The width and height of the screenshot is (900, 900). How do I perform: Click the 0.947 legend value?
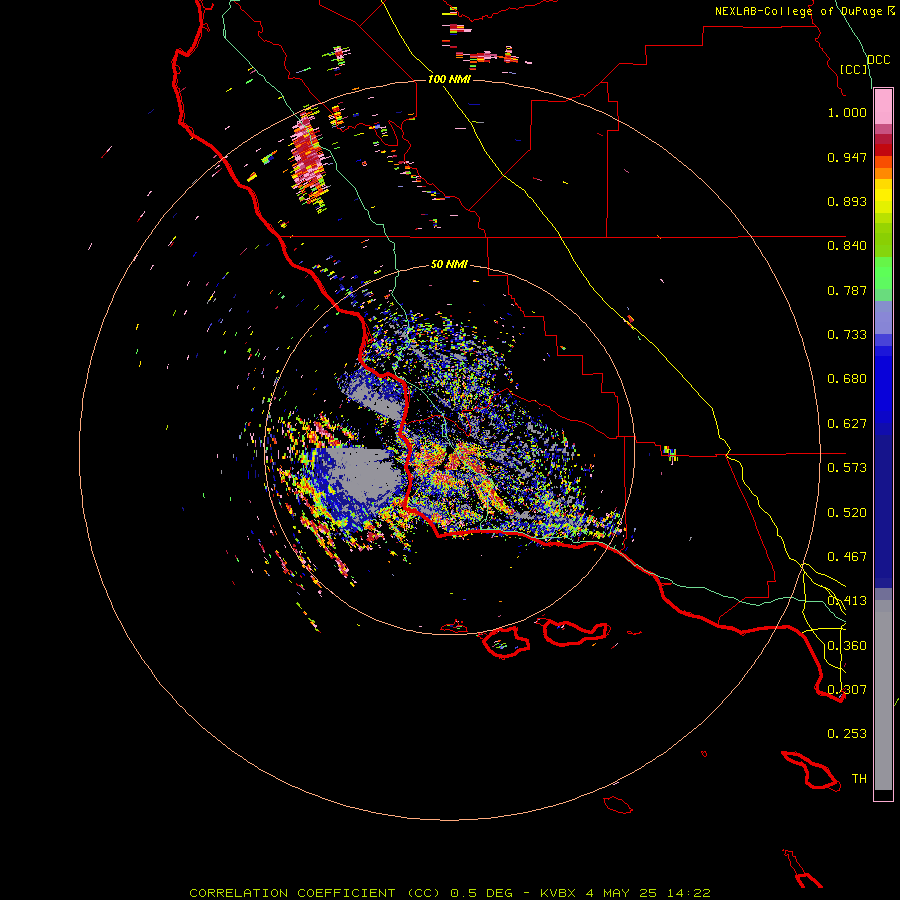tap(847, 157)
